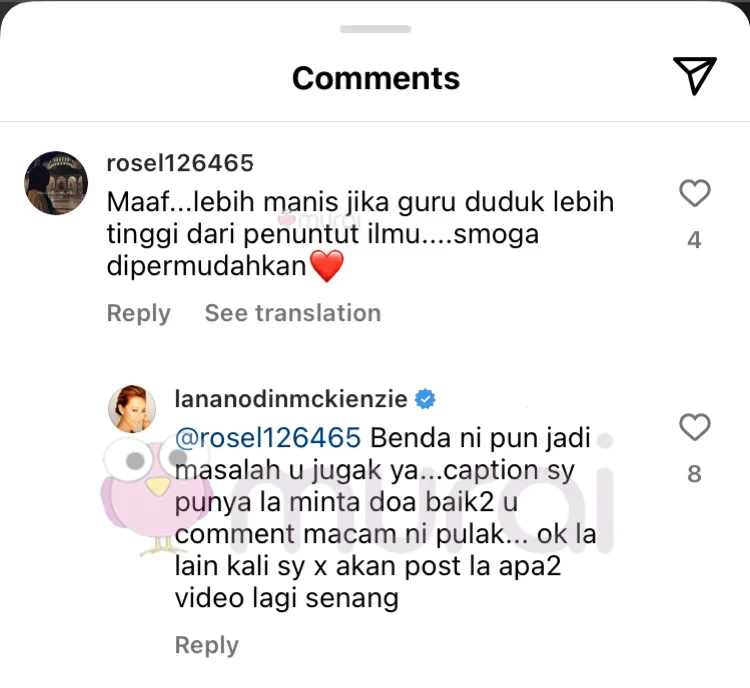Screen dimensions: 750x688
Task: Reply to rosel126465's comment
Action: coord(138,313)
